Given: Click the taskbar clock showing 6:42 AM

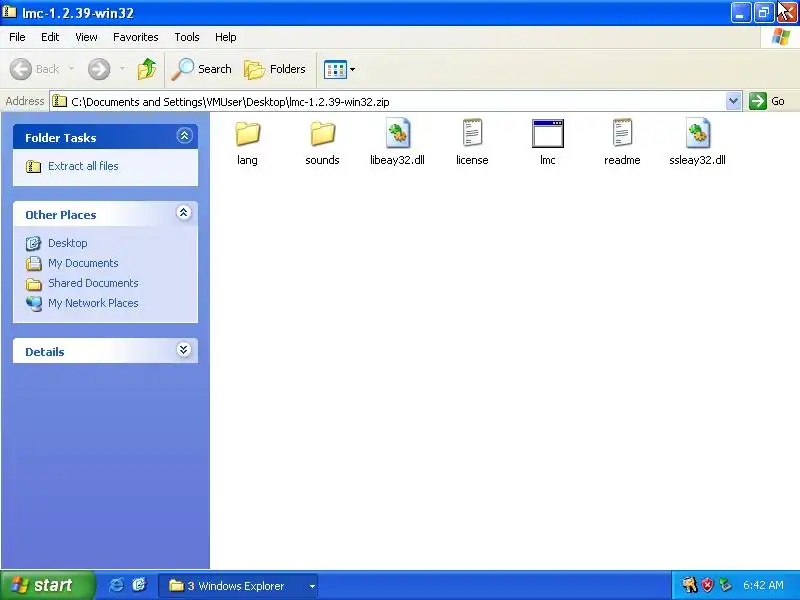Looking at the screenshot, I should point(763,585).
